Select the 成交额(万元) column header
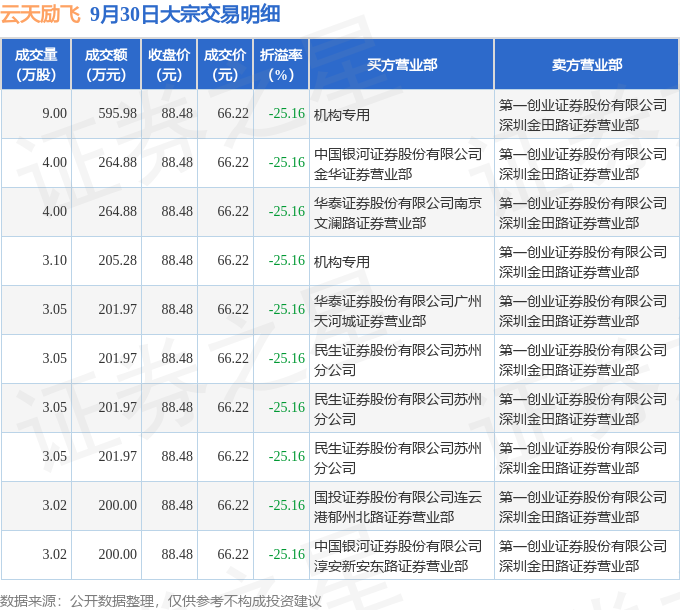The width and height of the screenshot is (680, 610). click(106, 64)
